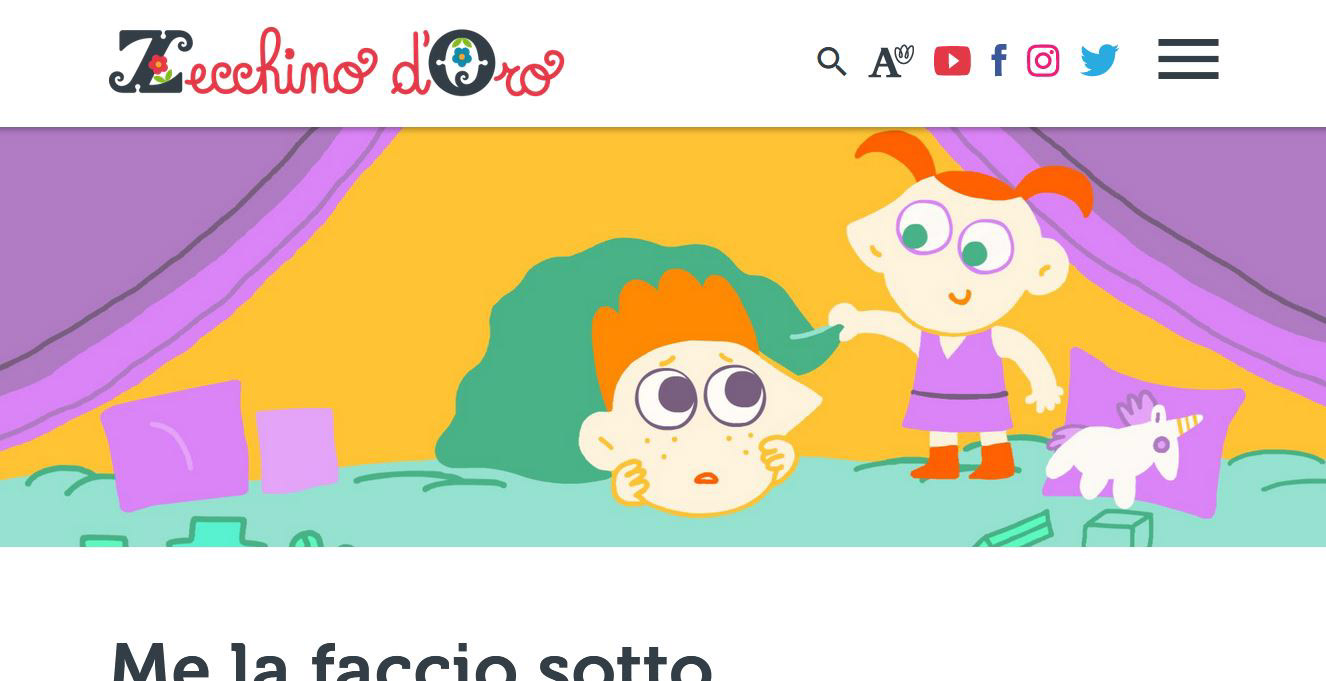Open the search magnifier icon
1326x681 pixels.
tap(831, 61)
